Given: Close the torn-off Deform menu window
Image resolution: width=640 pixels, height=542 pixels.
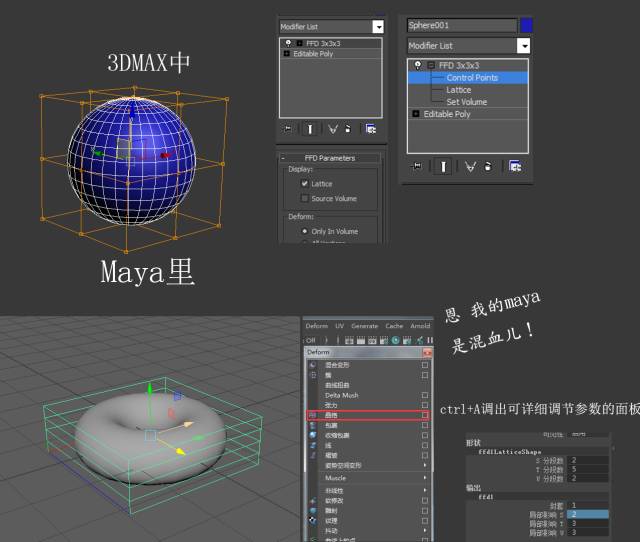Looking at the screenshot, I should click(x=427, y=352).
